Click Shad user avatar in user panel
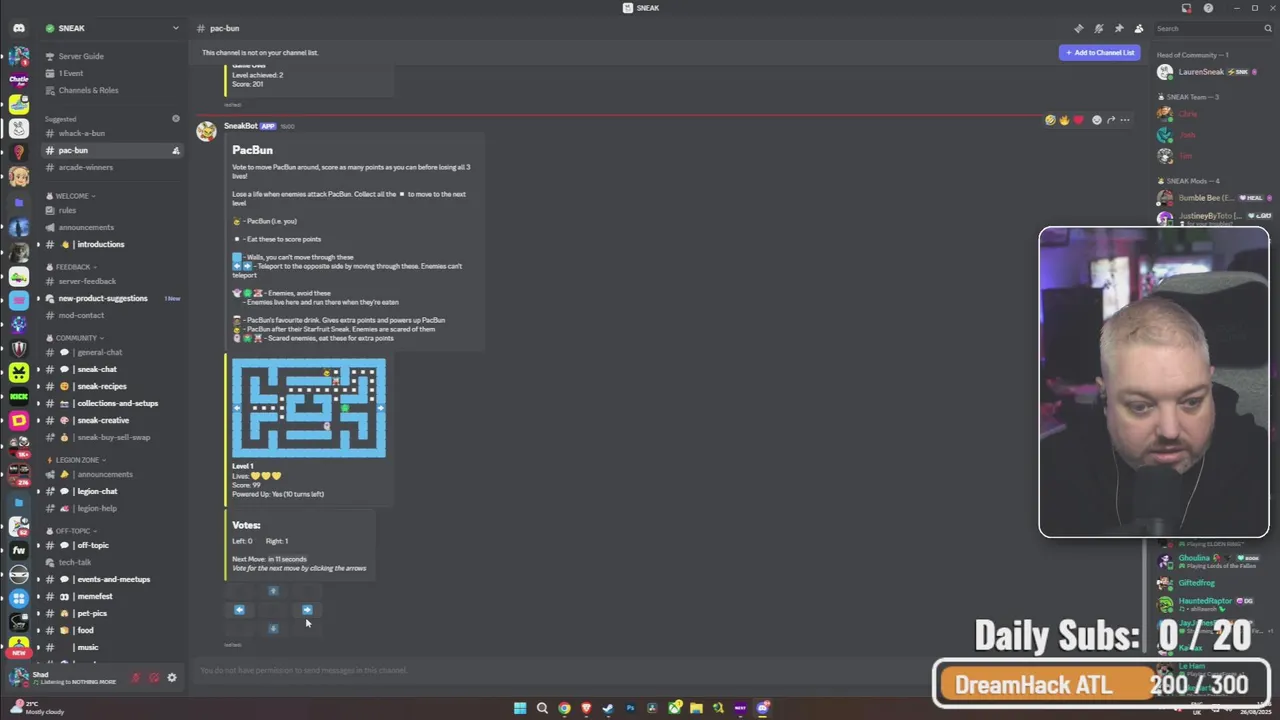The width and height of the screenshot is (1280, 720). [18, 678]
